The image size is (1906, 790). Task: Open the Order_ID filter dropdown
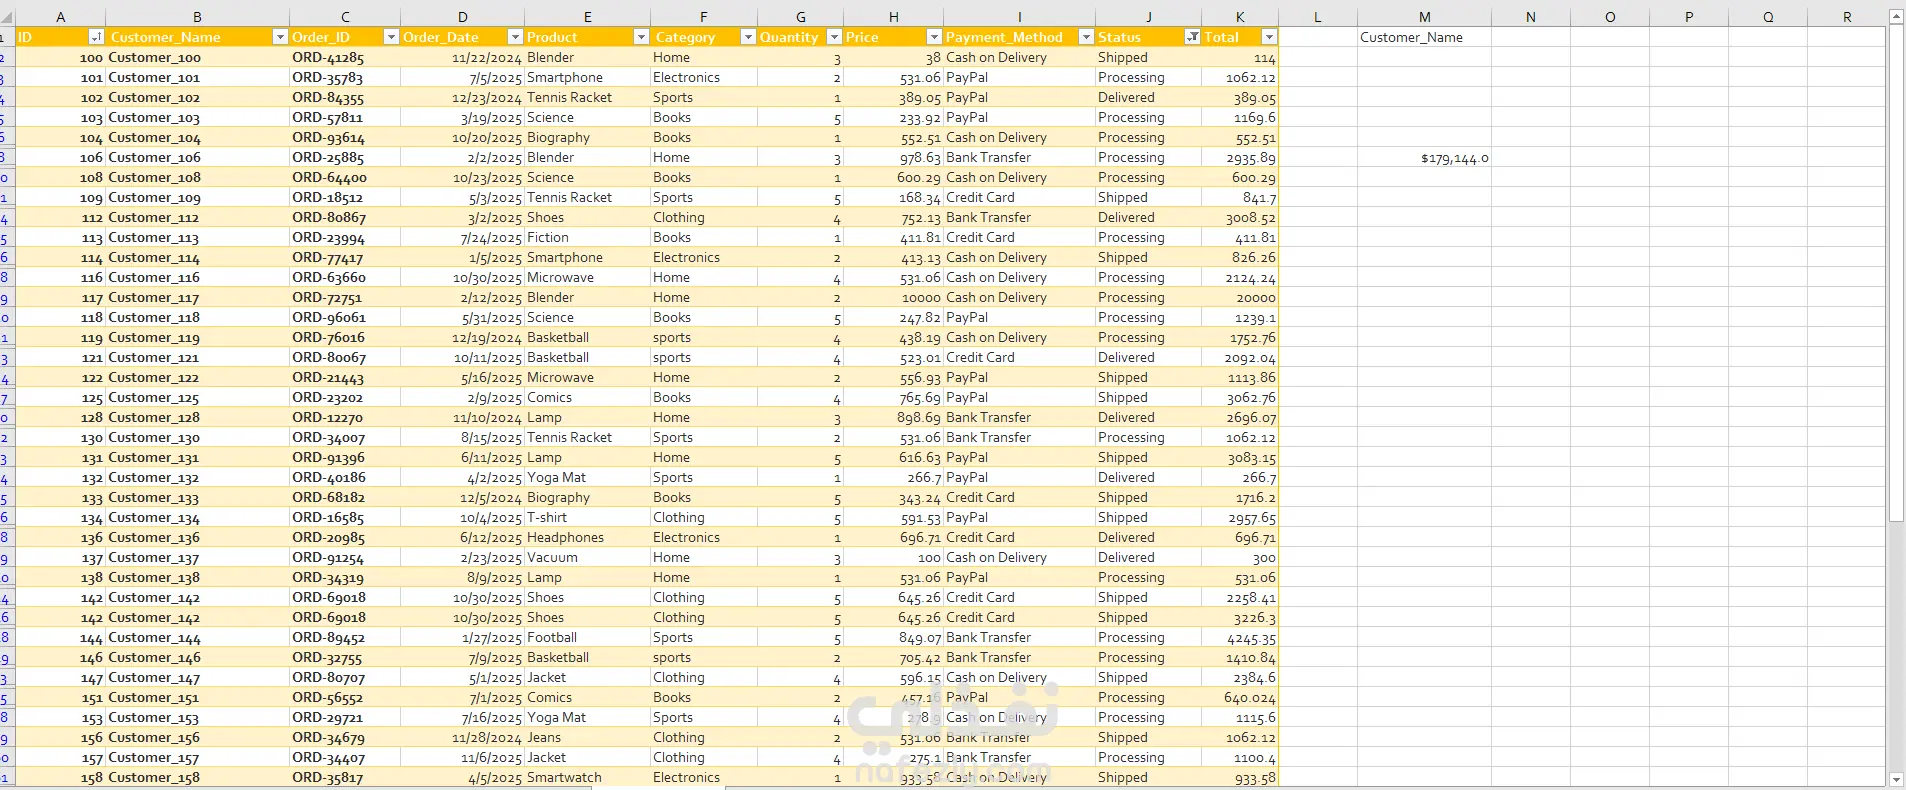pos(391,37)
